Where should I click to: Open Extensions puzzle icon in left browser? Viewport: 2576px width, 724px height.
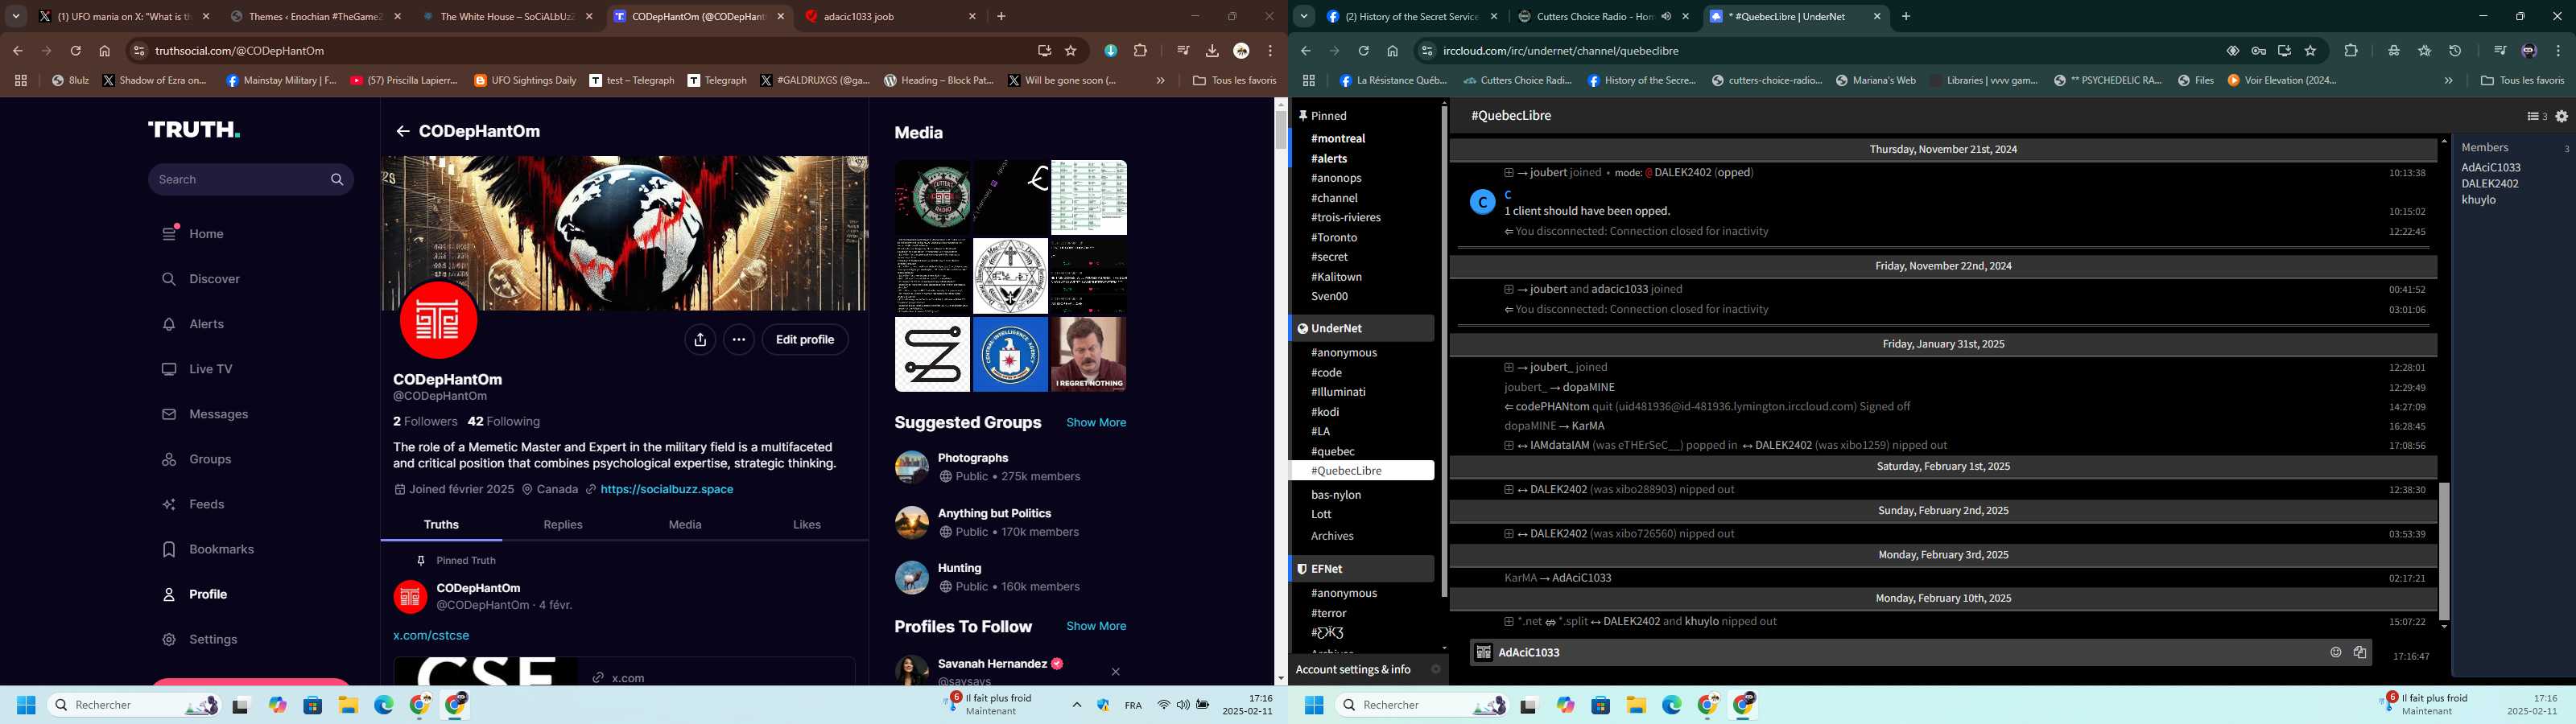click(x=1140, y=51)
